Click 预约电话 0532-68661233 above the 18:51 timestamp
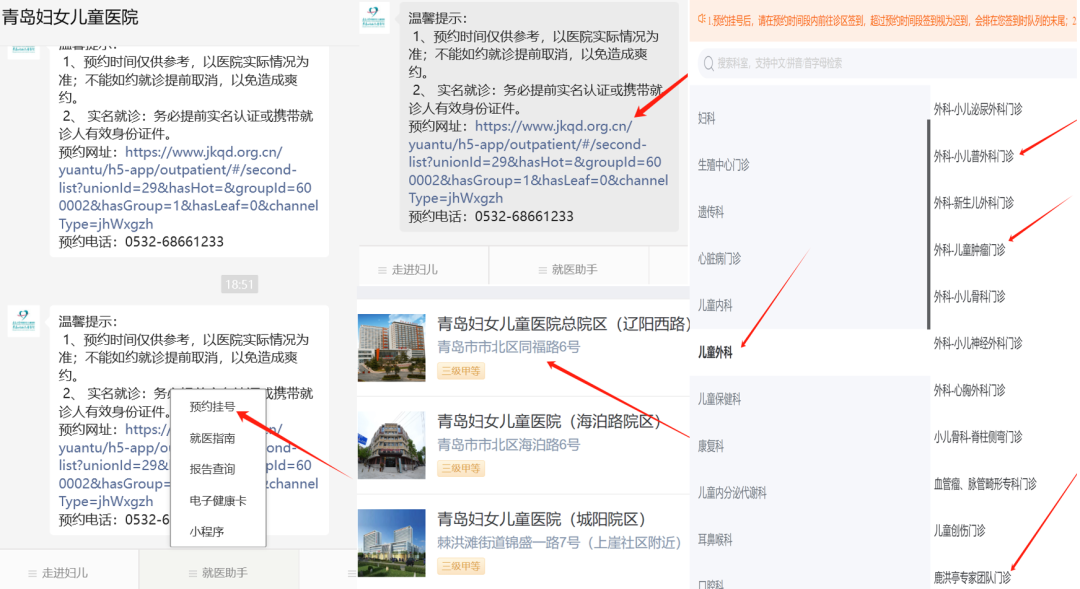 click(141, 242)
